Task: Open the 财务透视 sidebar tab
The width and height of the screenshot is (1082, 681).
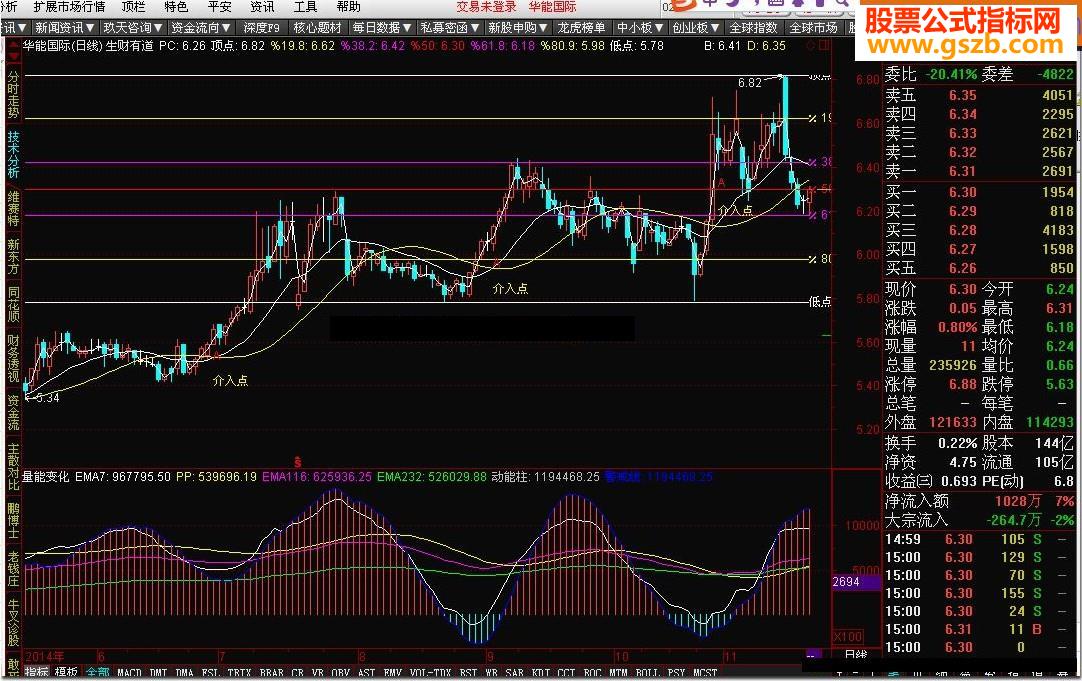Action: pos(13,358)
